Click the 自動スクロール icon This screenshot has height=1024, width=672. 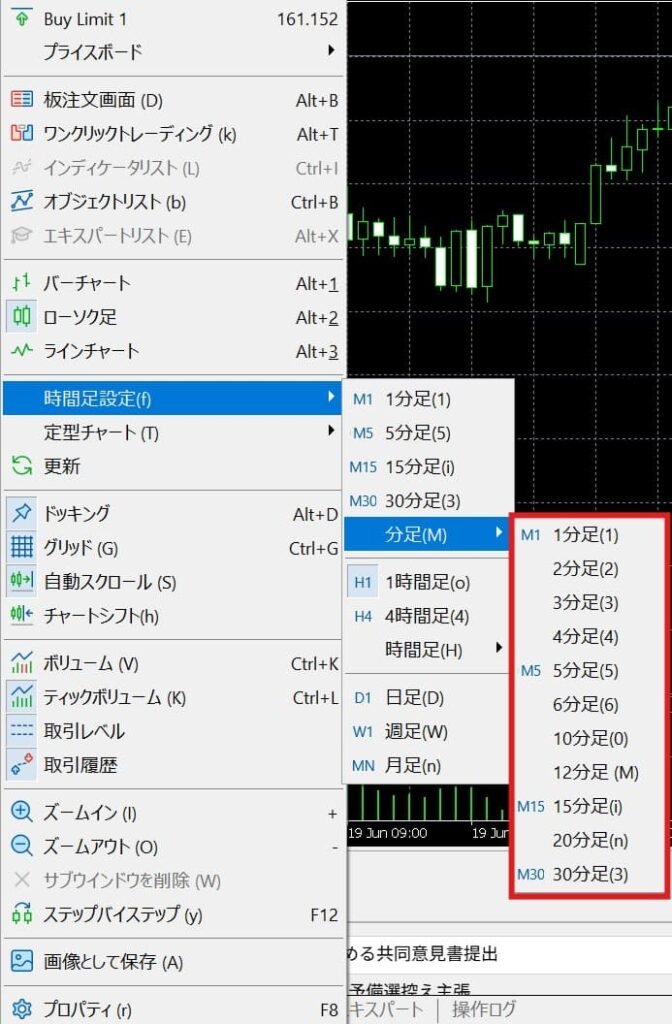(22, 581)
